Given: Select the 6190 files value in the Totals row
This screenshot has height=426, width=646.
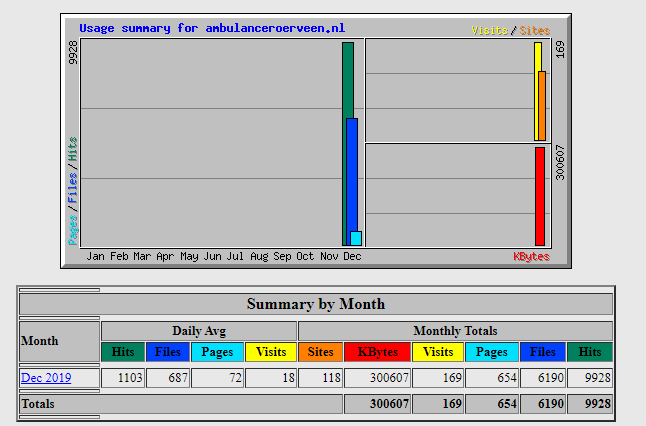Looking at the screenshot, I should (543, 404).
